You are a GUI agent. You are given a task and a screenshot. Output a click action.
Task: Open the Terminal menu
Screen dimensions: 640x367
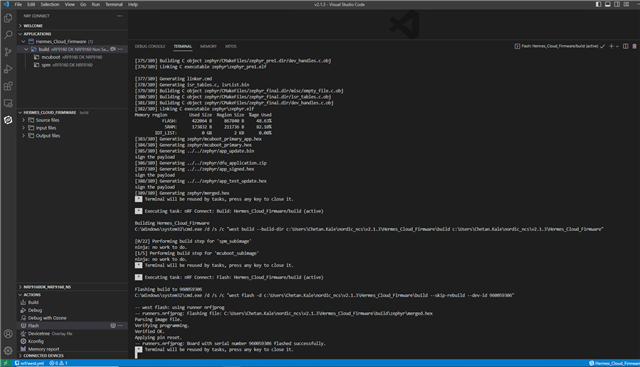coord(114,4)
